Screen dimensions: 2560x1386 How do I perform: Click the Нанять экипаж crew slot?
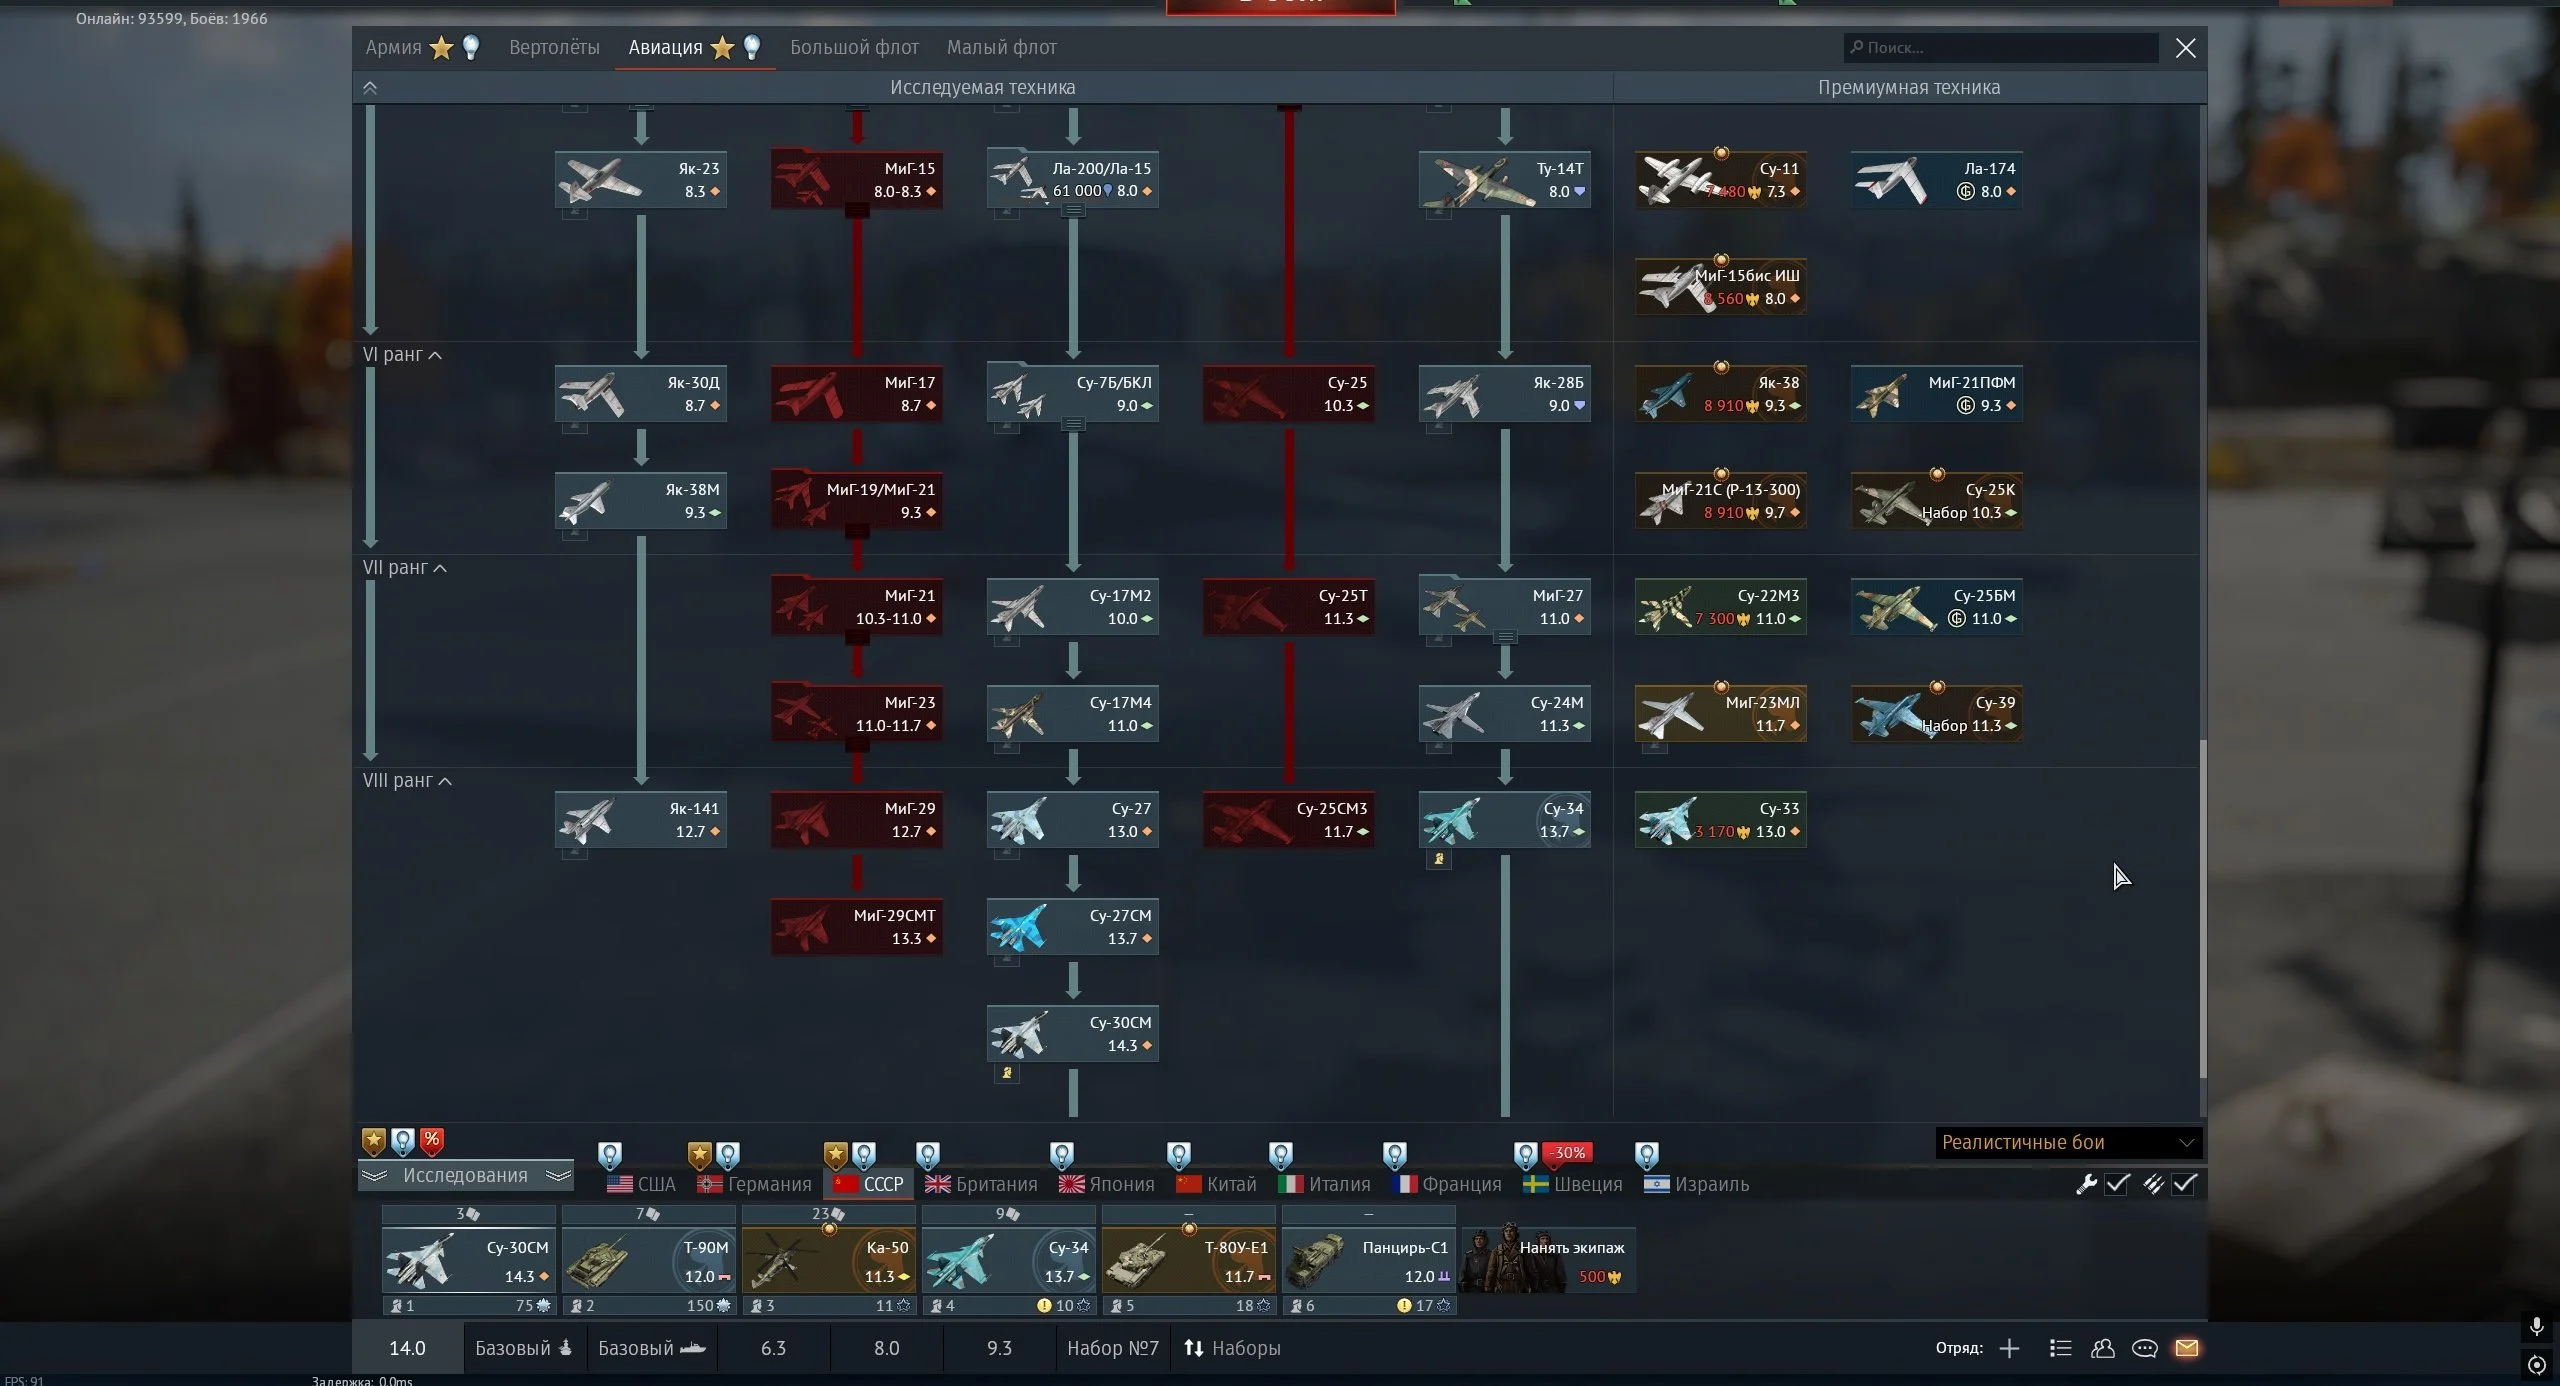pyautogui.click(x=1548, y=1261)
